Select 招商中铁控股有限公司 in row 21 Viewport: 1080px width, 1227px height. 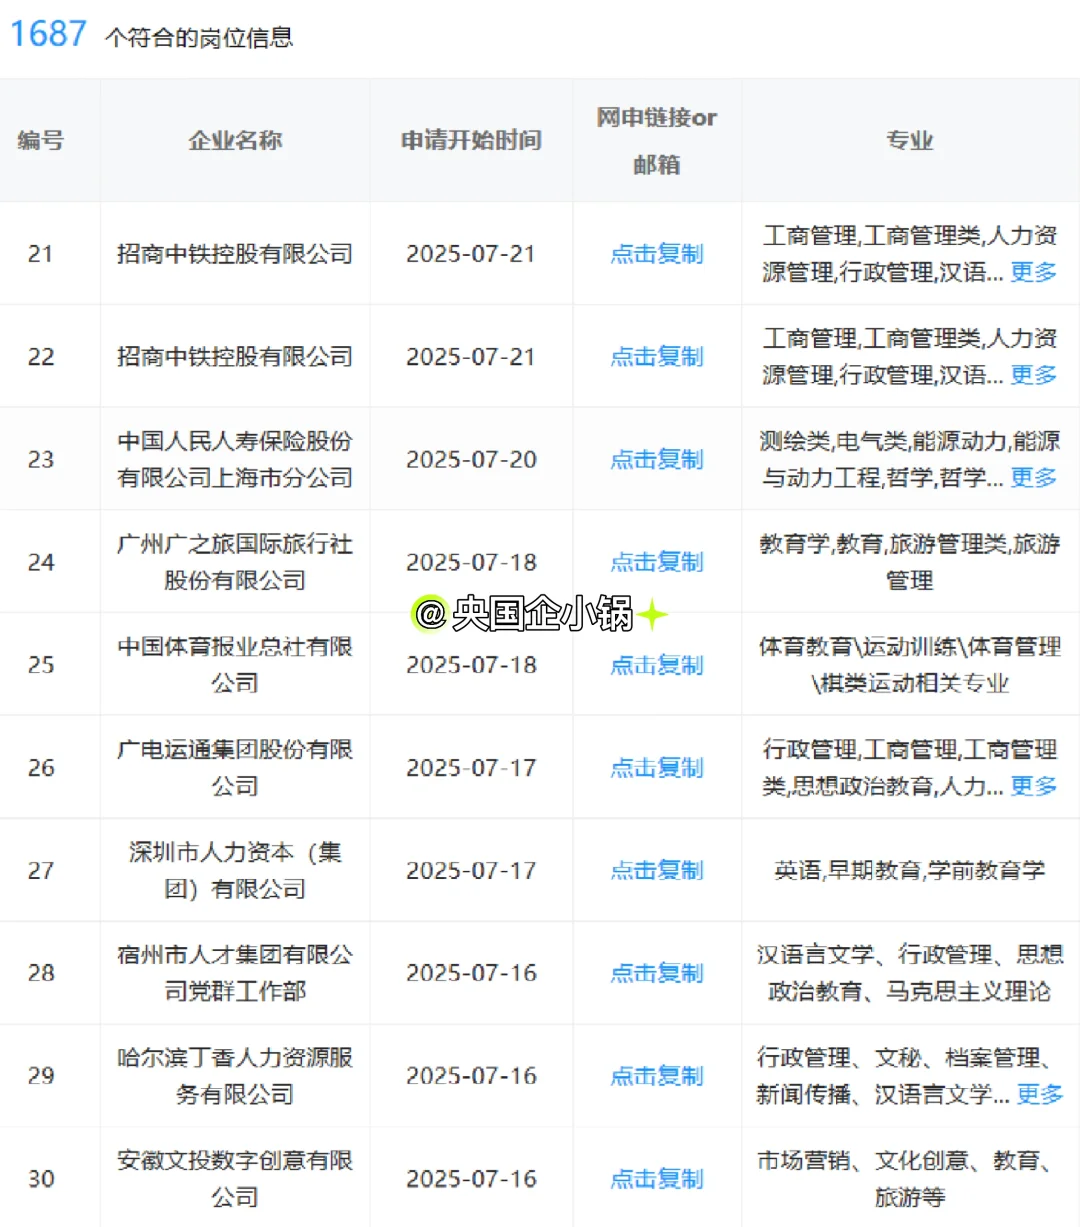click(235, 254)
